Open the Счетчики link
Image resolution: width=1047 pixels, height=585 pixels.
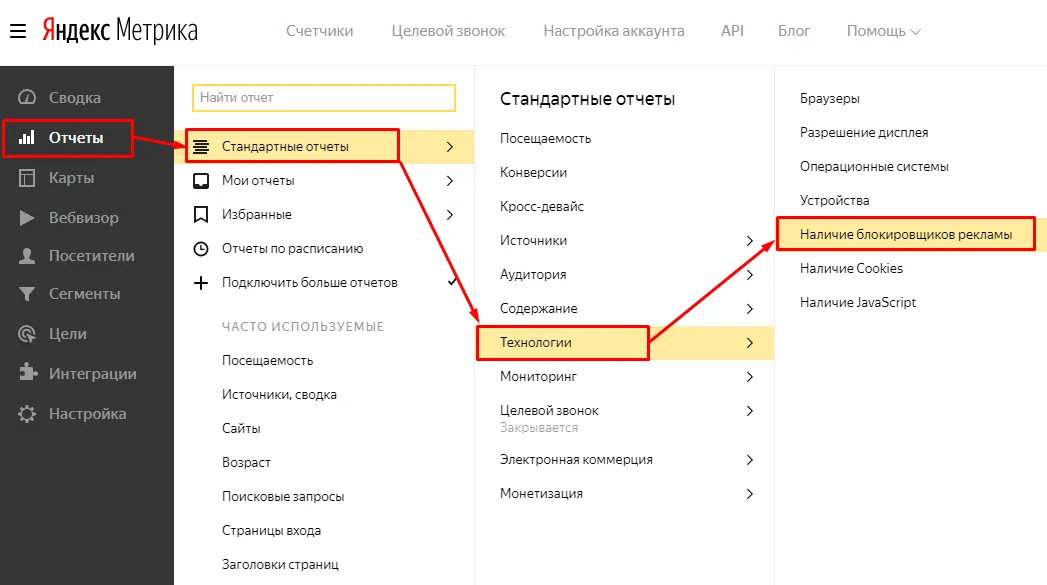320,31
